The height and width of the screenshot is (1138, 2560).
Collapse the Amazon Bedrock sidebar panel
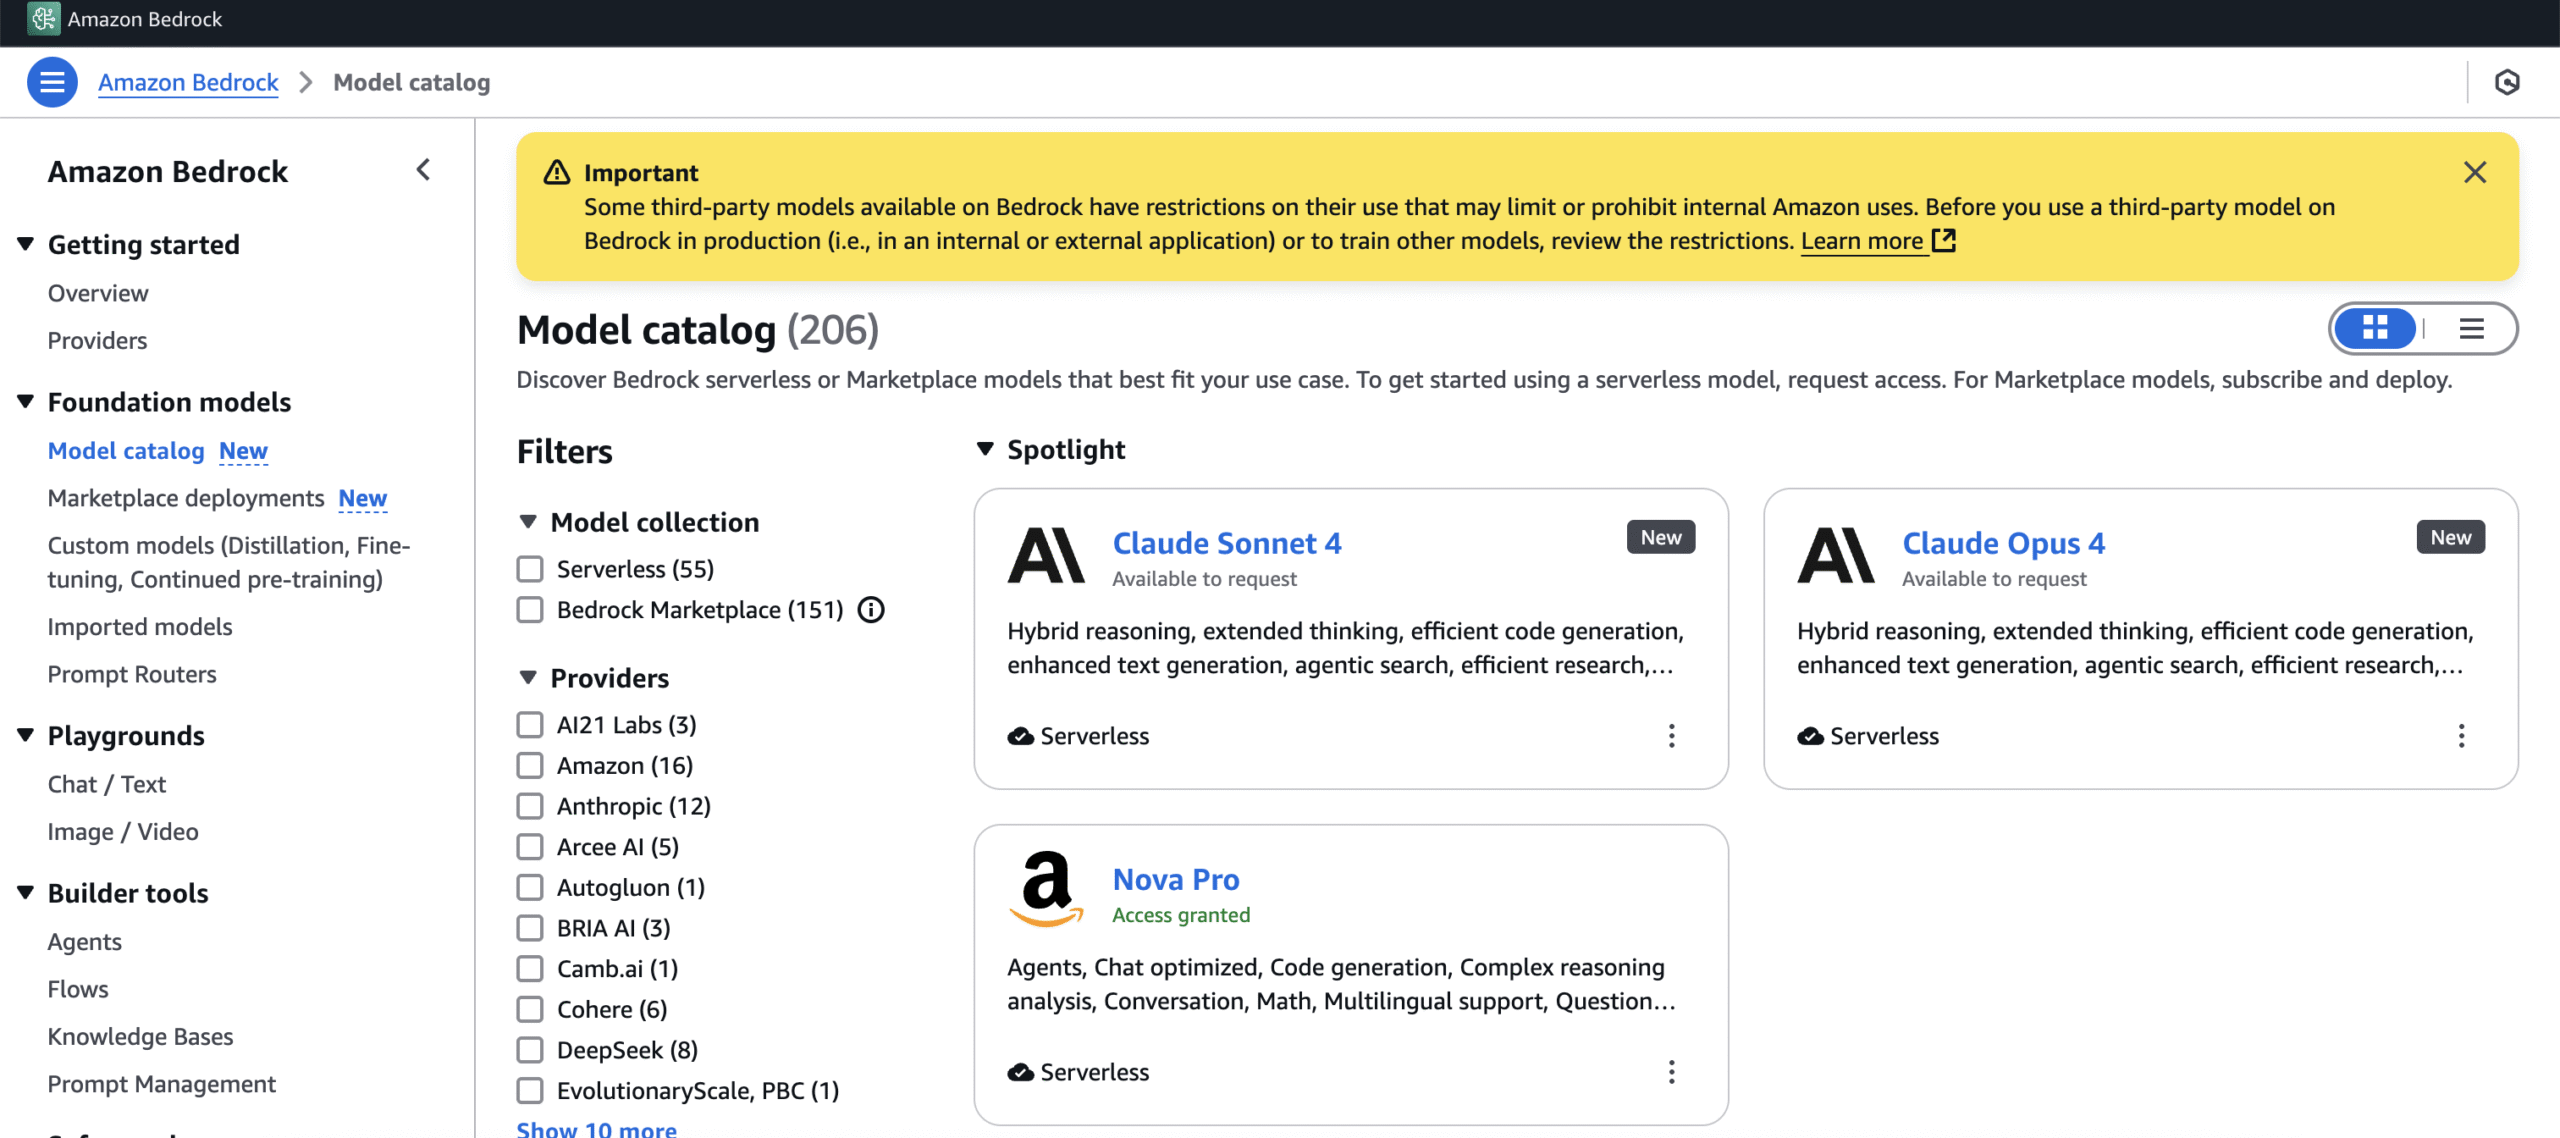pyautogui.click(x=423, y=170)
